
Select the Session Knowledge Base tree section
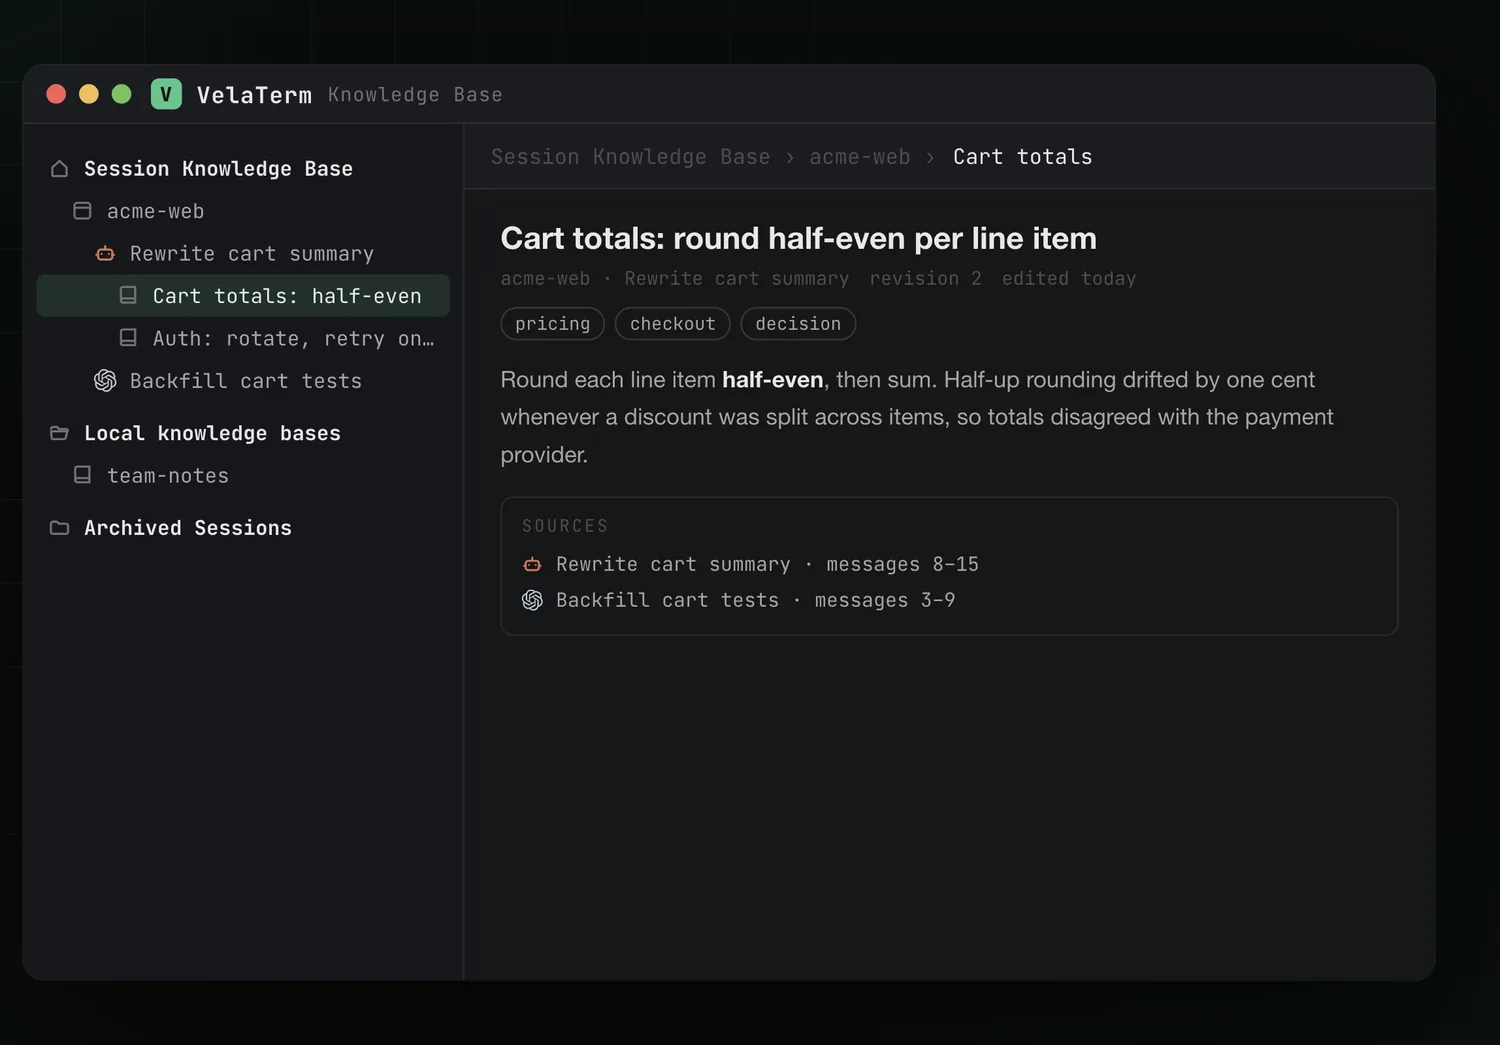[x=243, y=169]
